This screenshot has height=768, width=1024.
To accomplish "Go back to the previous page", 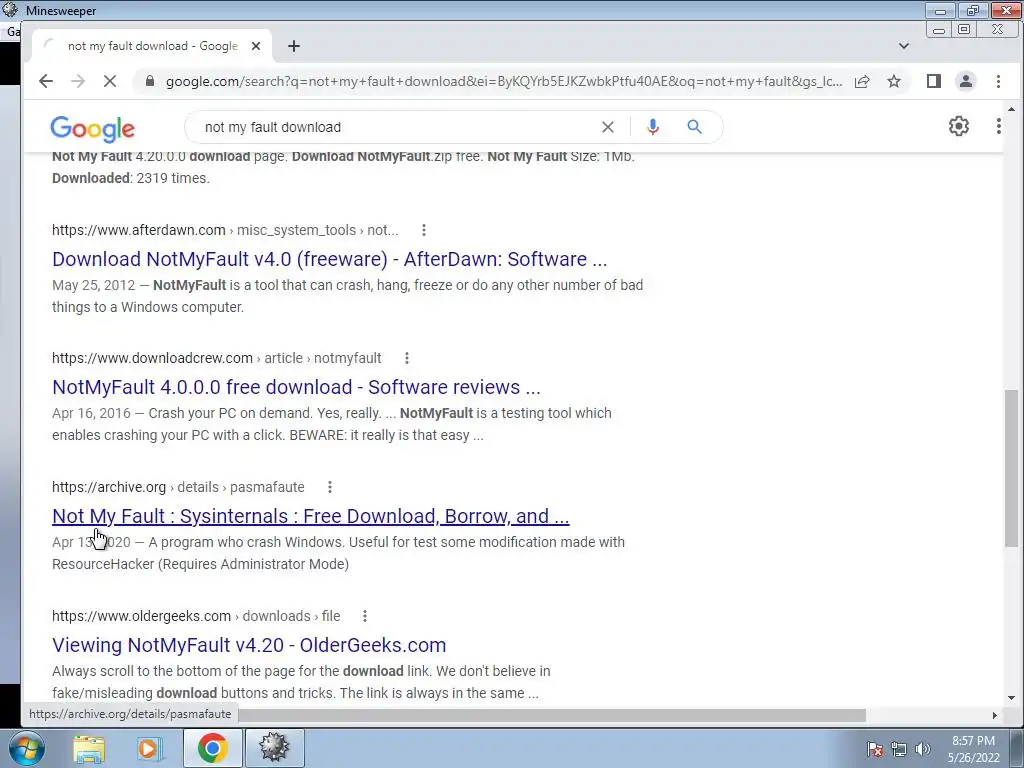I will point(46,81).
